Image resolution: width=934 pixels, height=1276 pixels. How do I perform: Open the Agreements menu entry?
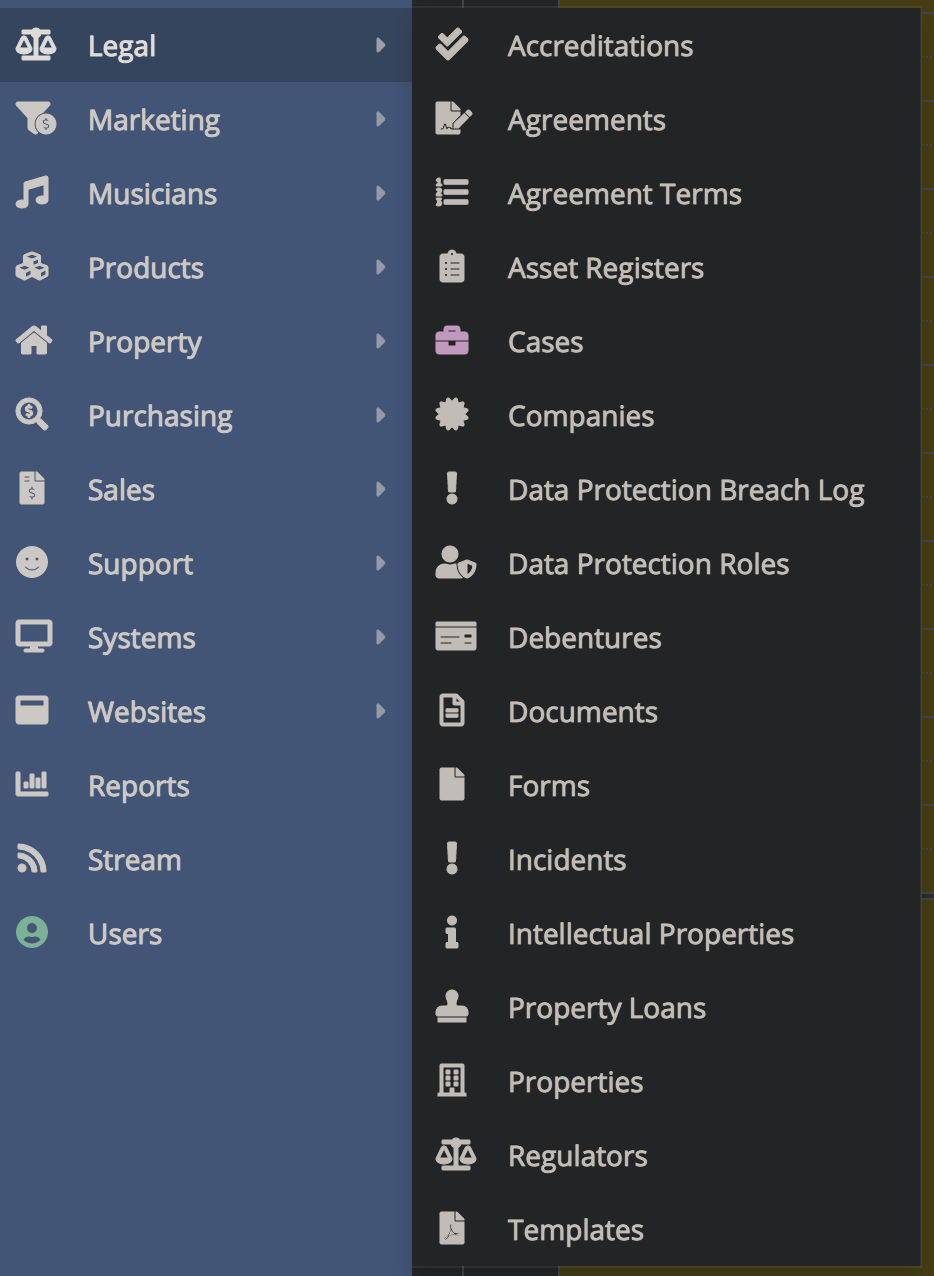tap(586, 120)
